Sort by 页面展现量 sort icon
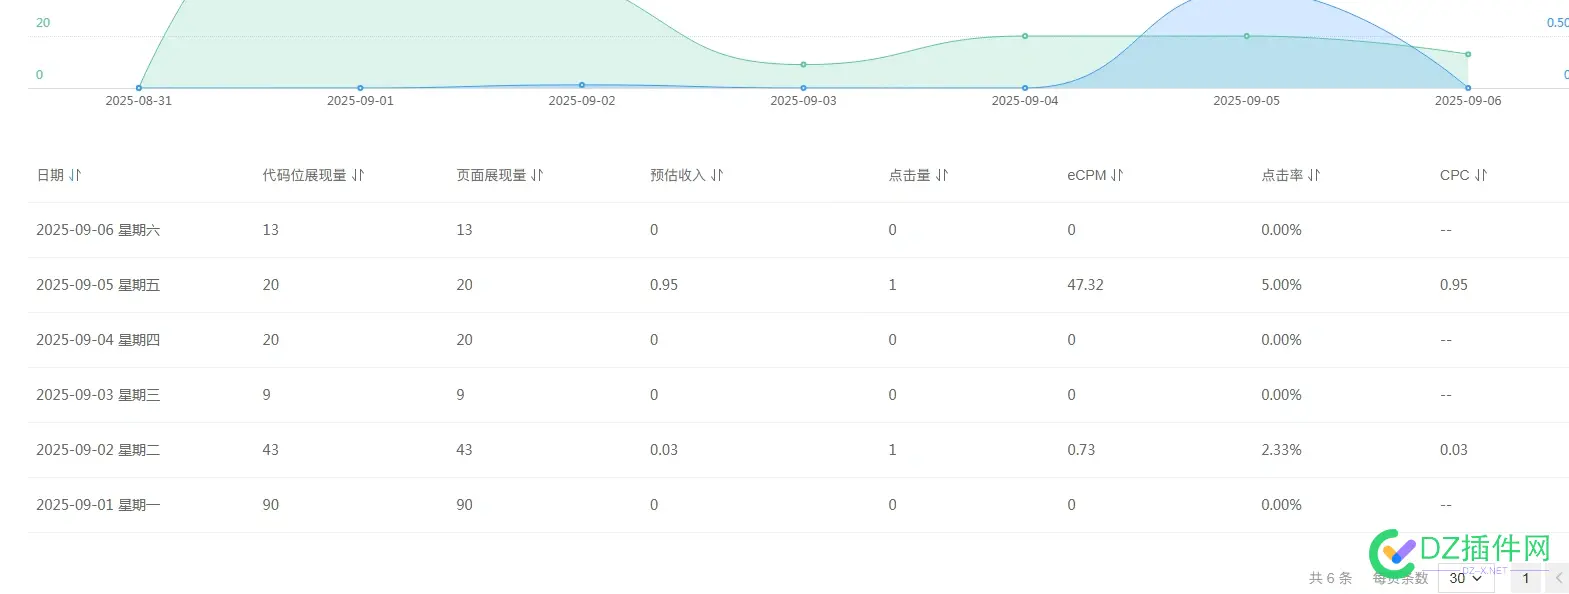The width and height of the screenshot is (1569, 594). point(537,175)
